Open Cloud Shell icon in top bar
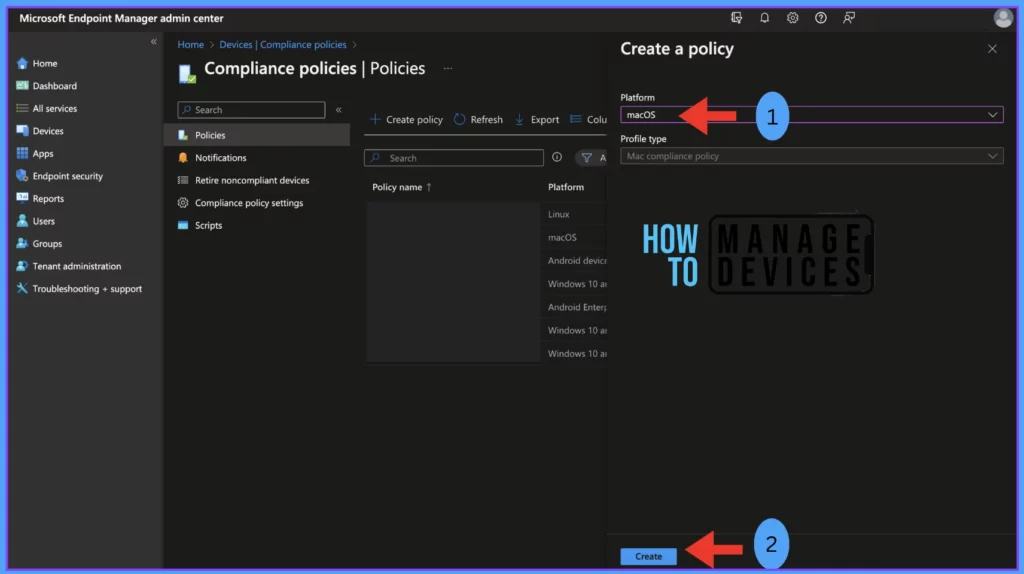The height and width of the screenshot is (574, 1024). (x=736, y=18)
